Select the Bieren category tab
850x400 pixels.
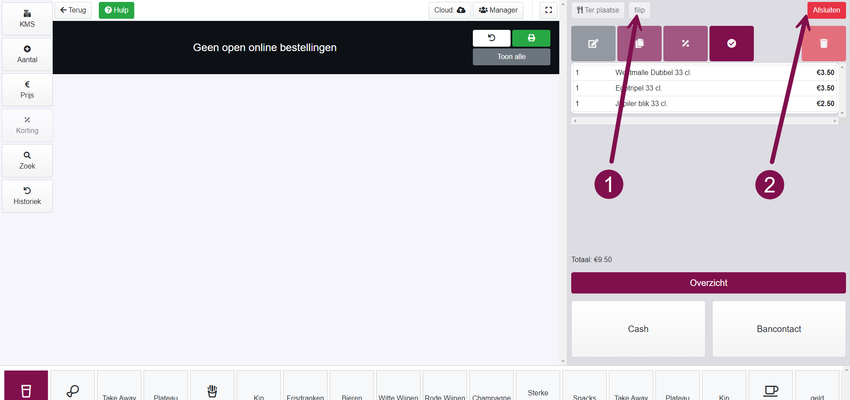click(x=352, y=390)
